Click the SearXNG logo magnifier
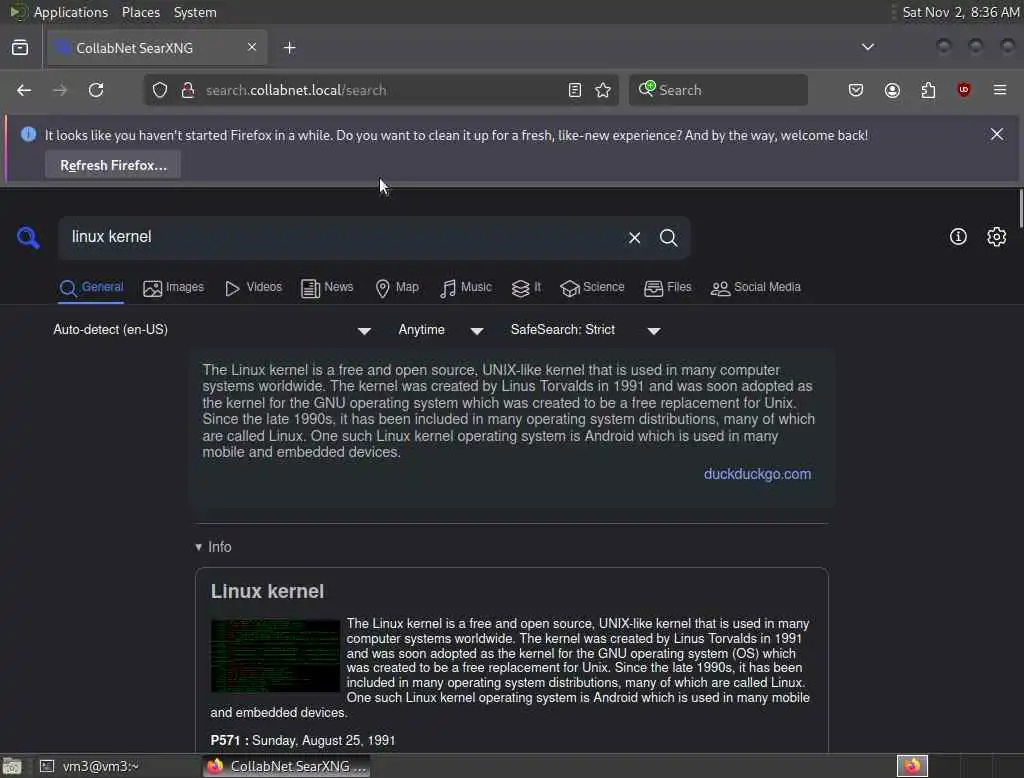Viewport: 1024px width, 778px height. 28,237
